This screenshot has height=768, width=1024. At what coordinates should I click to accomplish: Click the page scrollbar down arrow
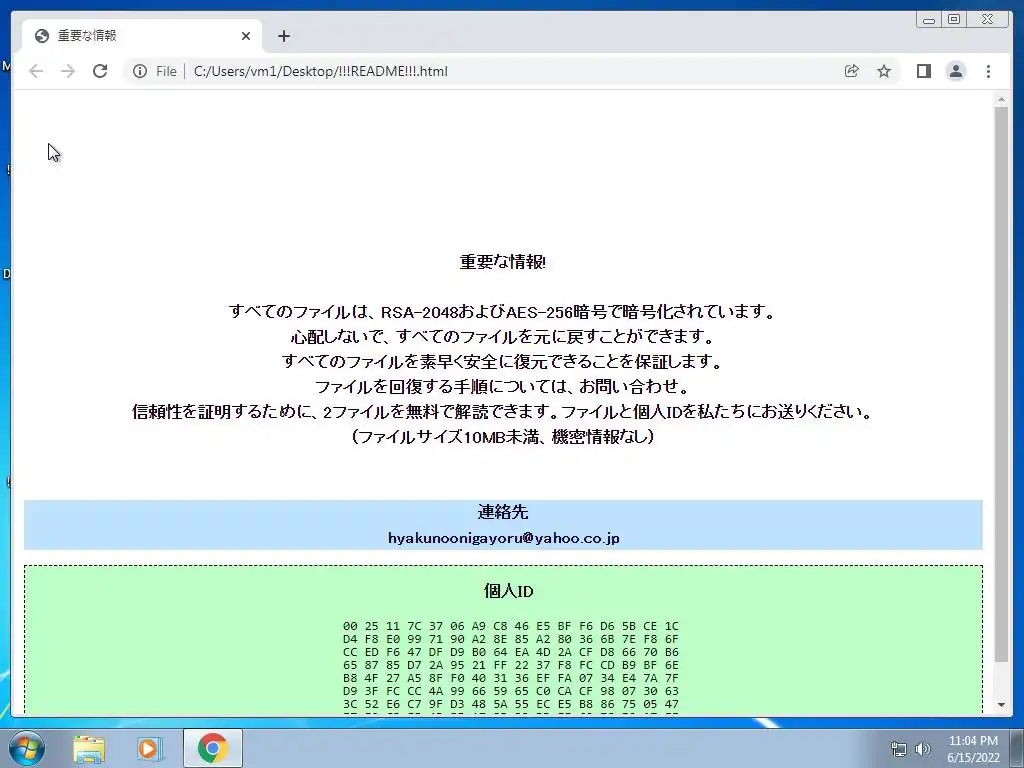[x=1001, y=705]
